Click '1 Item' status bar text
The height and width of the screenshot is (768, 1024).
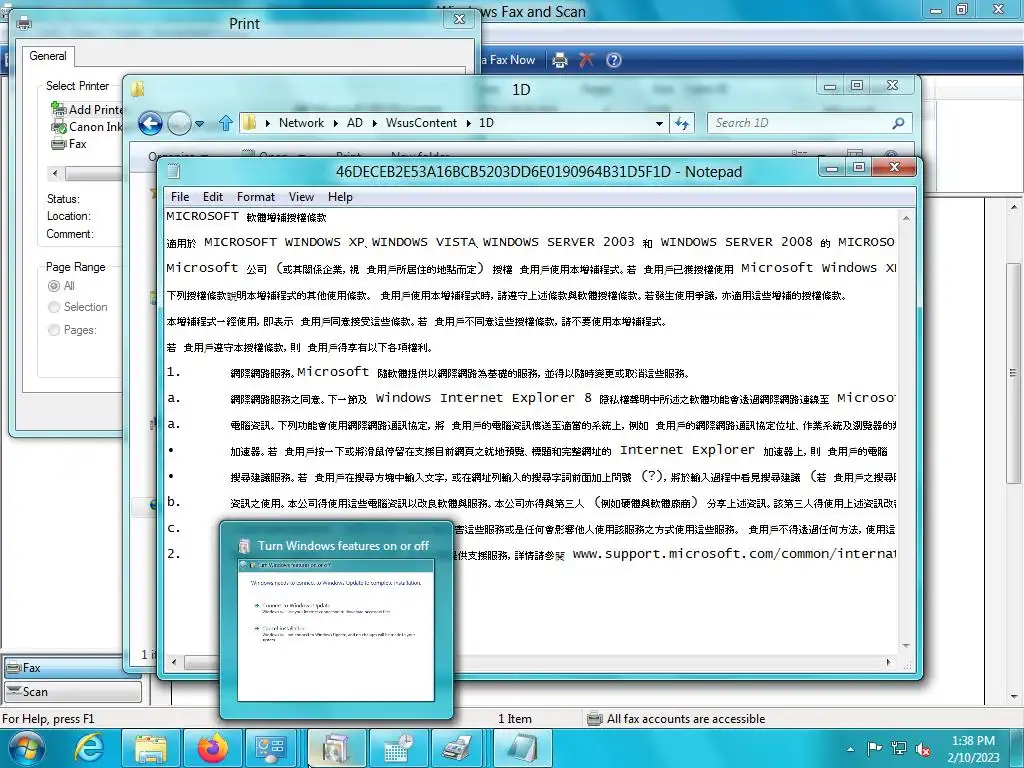pyautogui.click(x=515, y=719)
